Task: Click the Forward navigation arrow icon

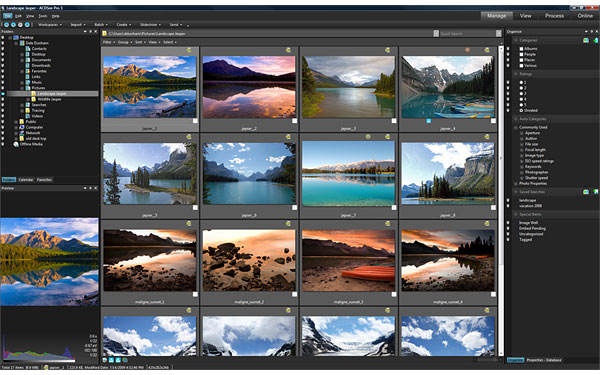Action: coord(13,24)
